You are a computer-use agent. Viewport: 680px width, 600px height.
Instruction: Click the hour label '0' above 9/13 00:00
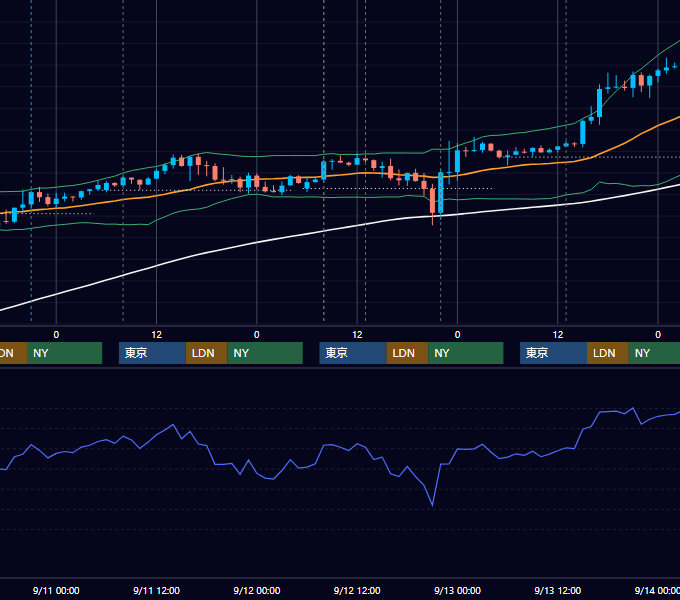point(458,335)
